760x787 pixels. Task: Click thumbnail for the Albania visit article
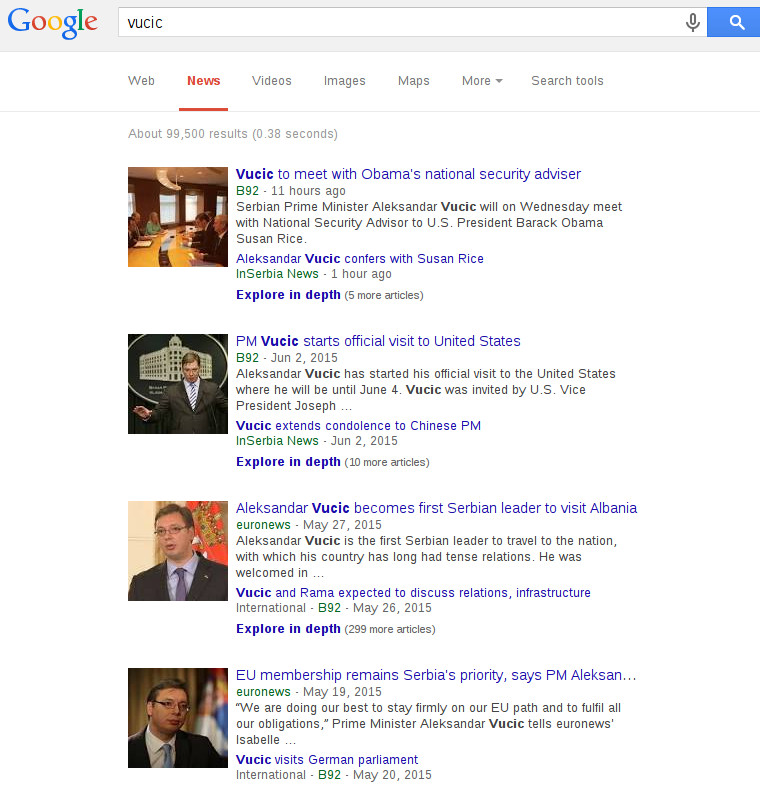click(178, 551)
